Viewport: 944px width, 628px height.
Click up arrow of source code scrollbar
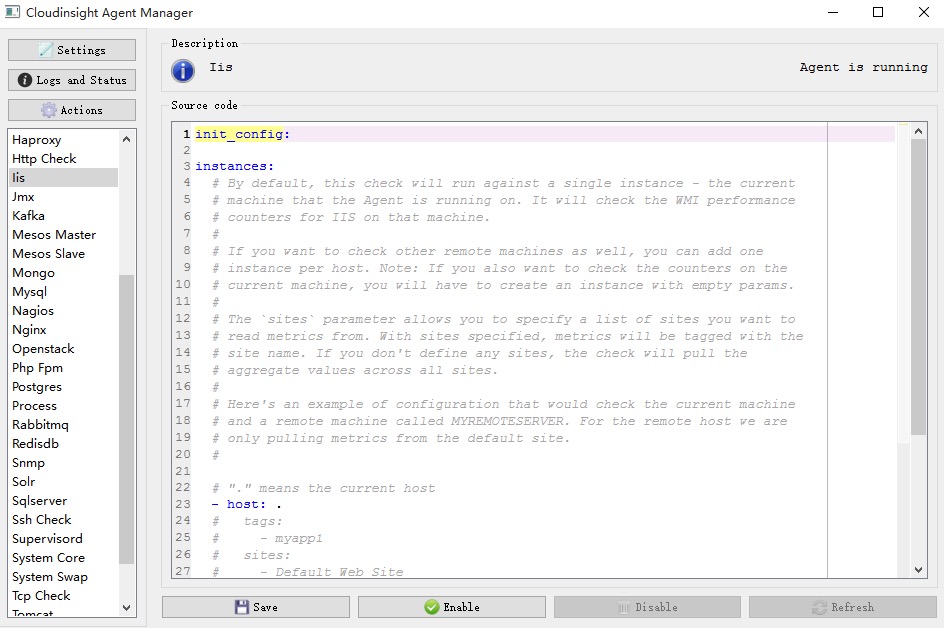[x=918, y=131]
